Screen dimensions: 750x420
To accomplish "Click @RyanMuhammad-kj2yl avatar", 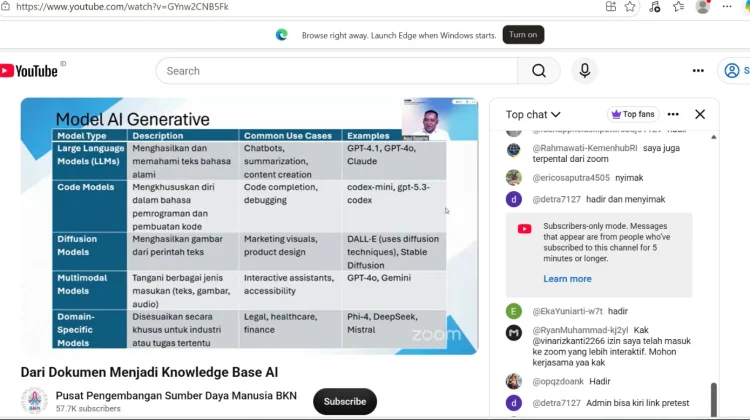I will (x=514, y=332).
